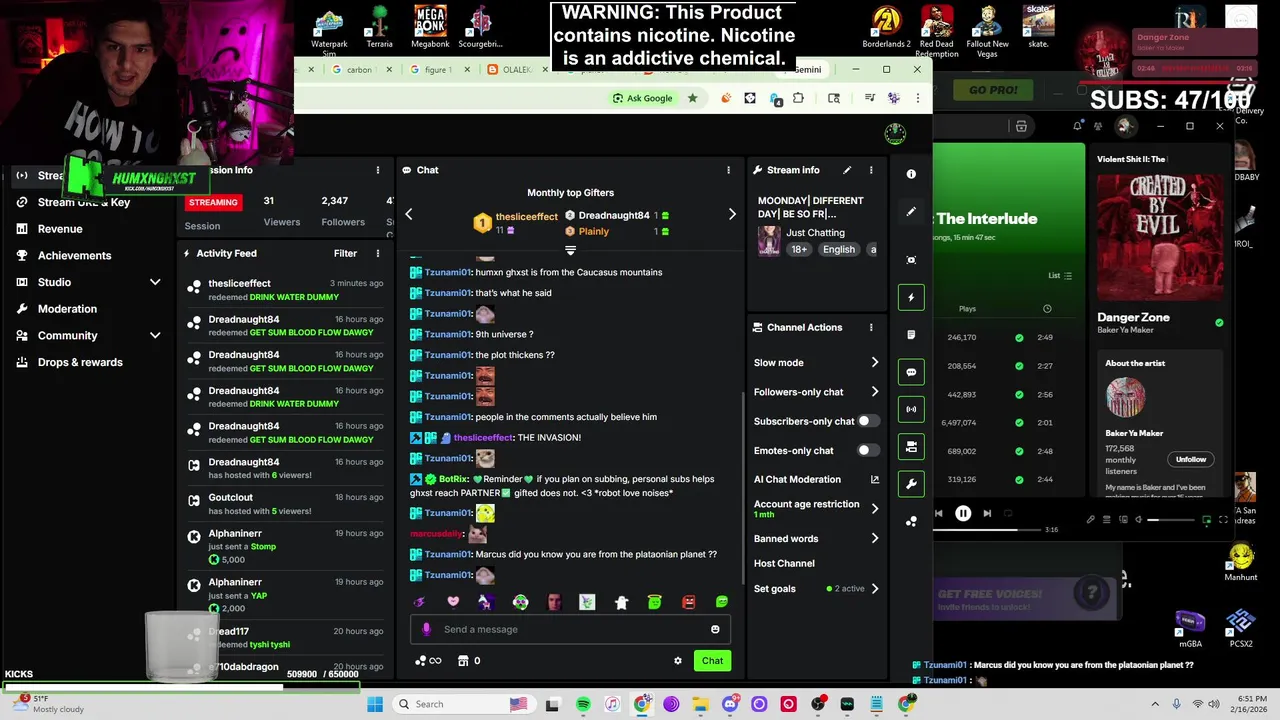Click GO PRO! button in background app
This screenshot has height=720, width=1280.
coord(993,89)
